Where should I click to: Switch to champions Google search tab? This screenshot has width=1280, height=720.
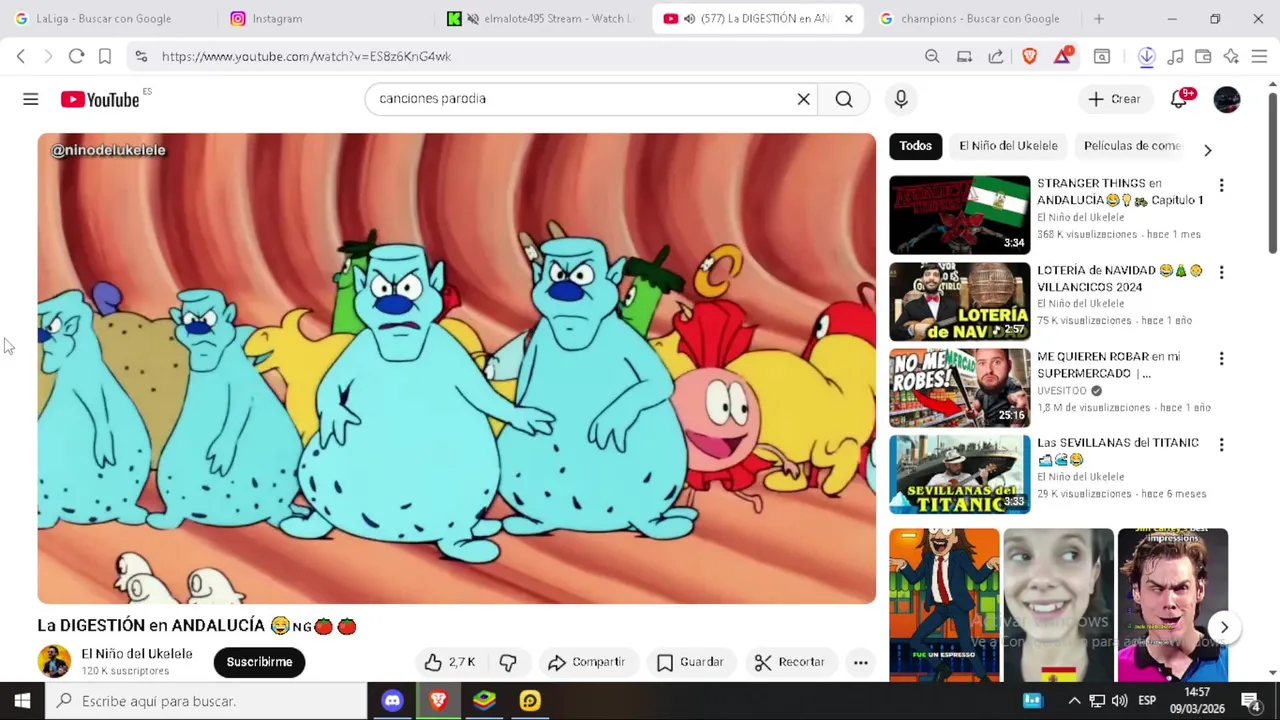[x=970, y=18]
